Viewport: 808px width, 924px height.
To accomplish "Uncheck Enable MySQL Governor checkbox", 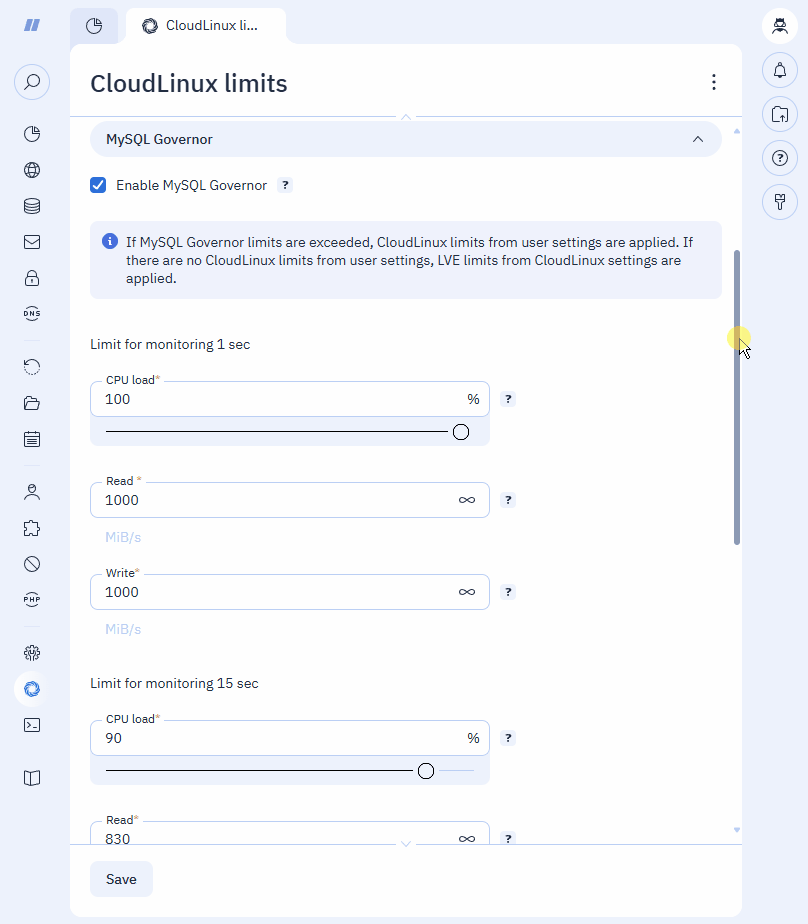I will coord(98,186).
